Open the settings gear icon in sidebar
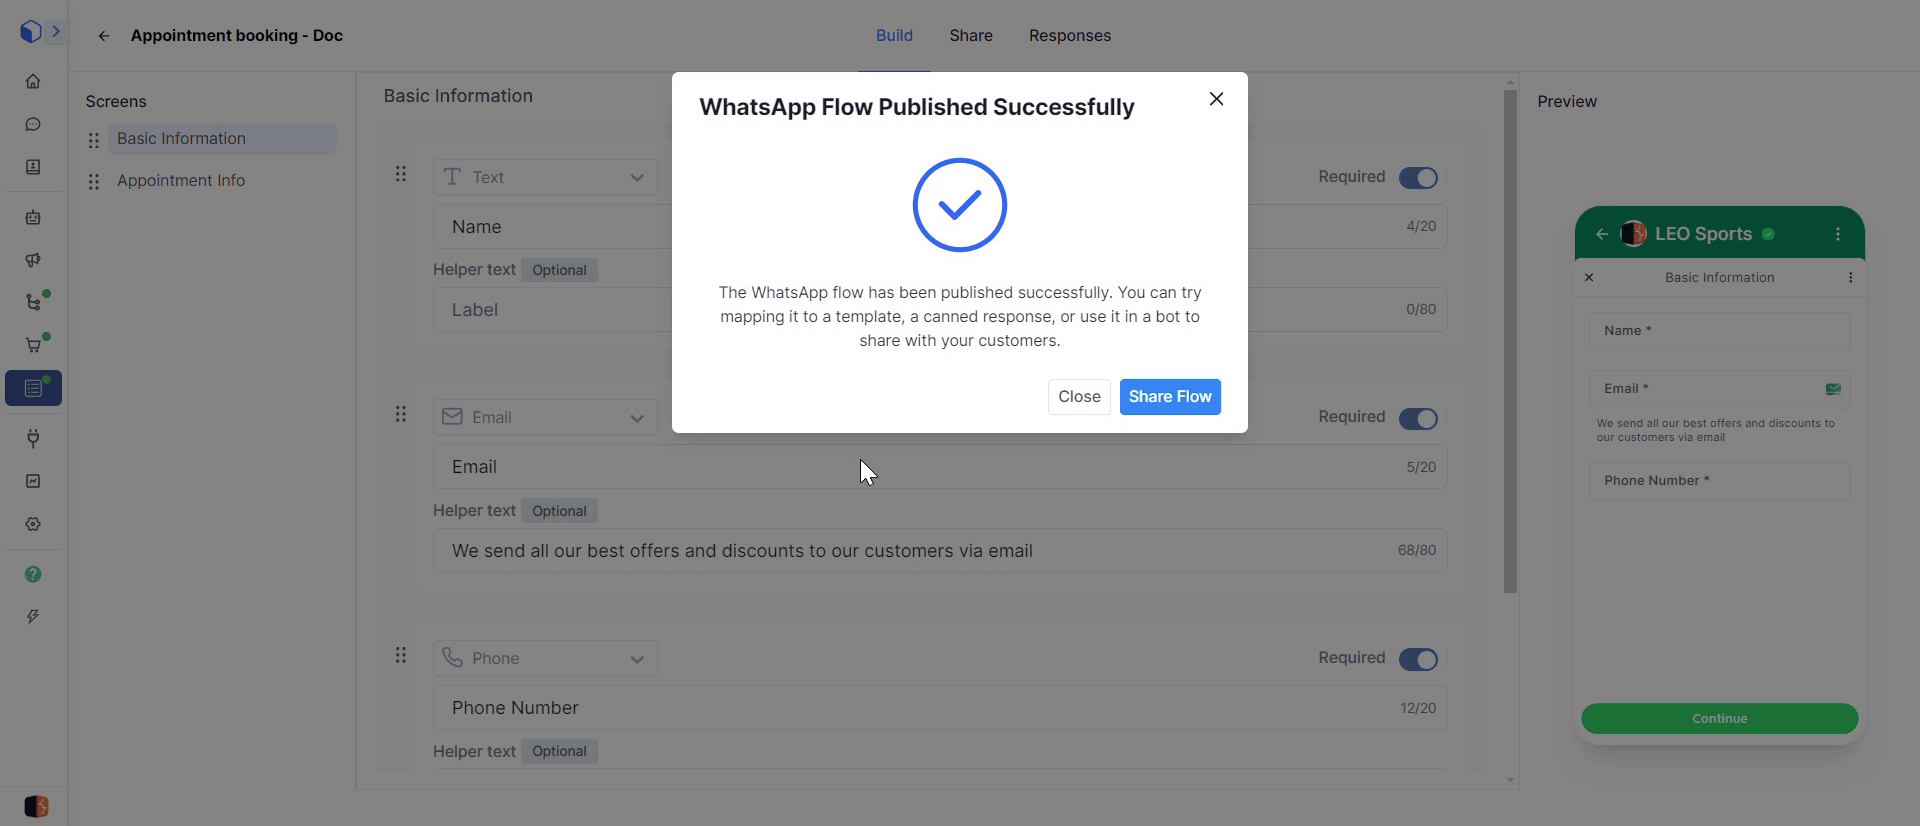Screen dimensions: 1920x826 [x=33, y=524]
